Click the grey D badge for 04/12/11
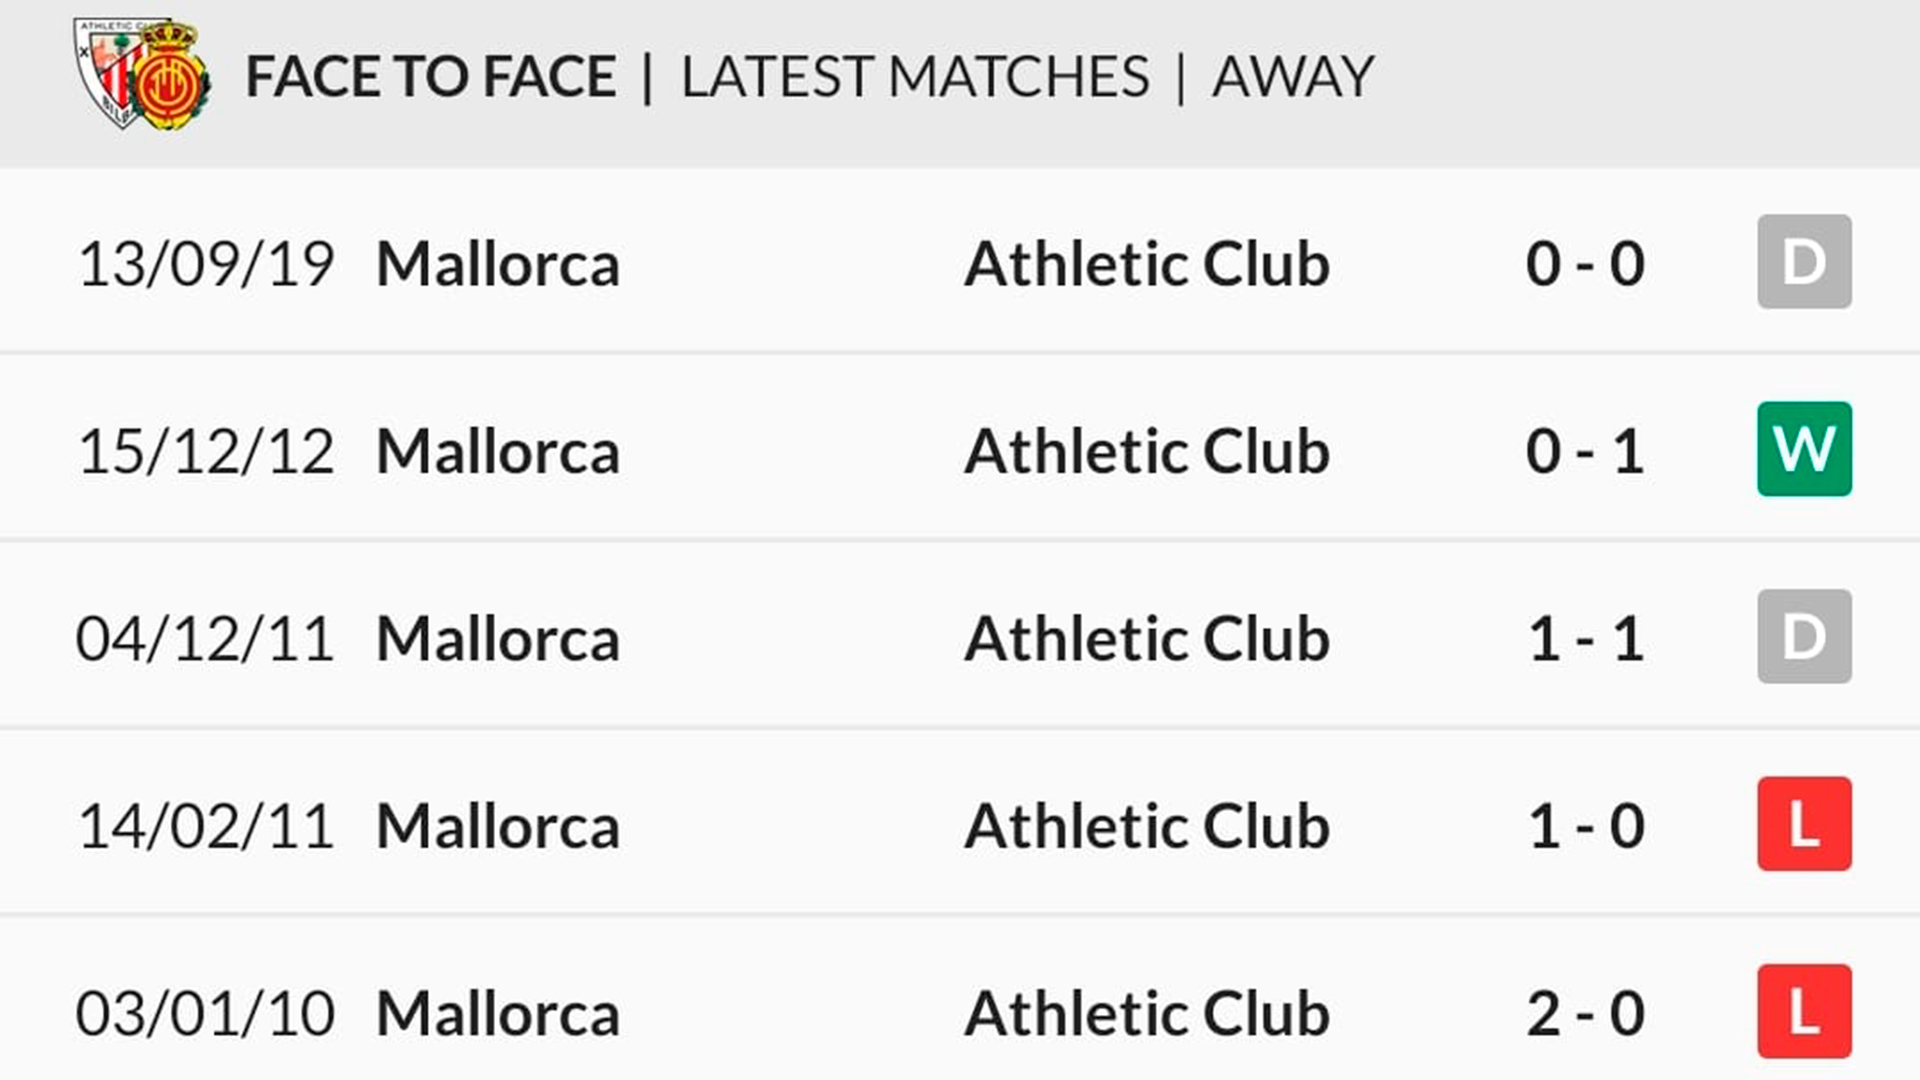Viewport: 1920px width, 1080px height. (x=1804, y=636)
